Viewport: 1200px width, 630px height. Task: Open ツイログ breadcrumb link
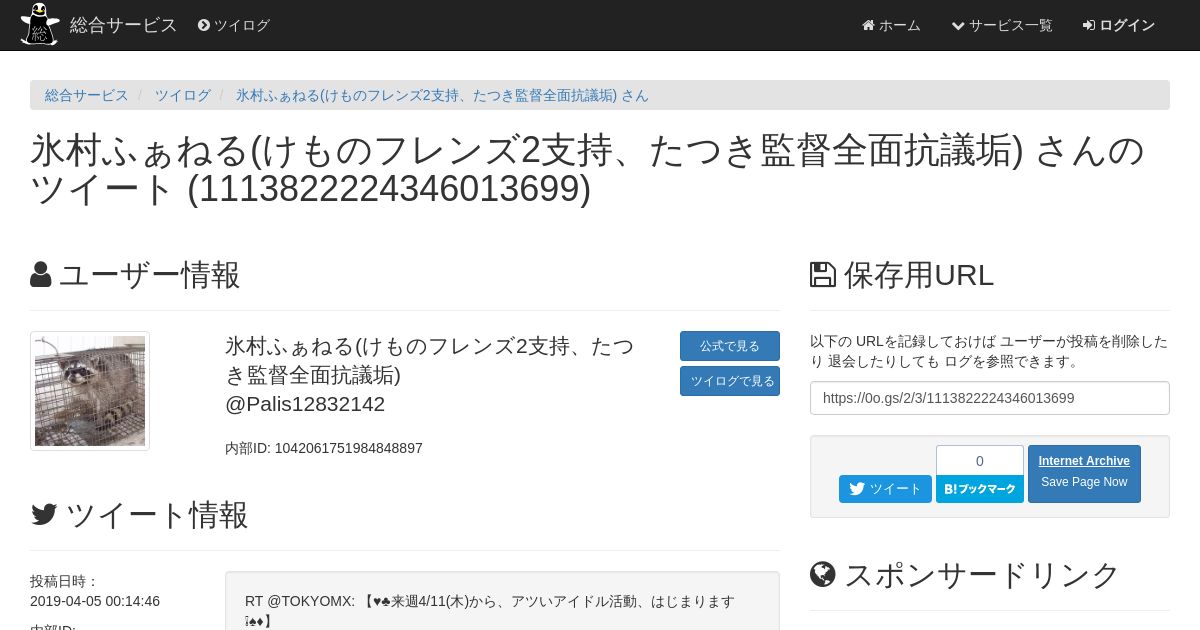click(x=183, y=95)
